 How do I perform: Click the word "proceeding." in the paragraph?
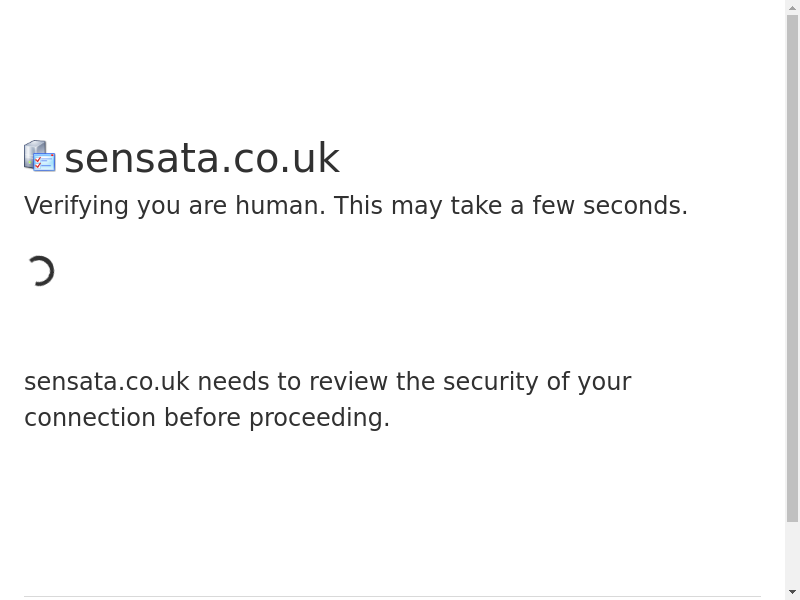click(x=319, y=418)
